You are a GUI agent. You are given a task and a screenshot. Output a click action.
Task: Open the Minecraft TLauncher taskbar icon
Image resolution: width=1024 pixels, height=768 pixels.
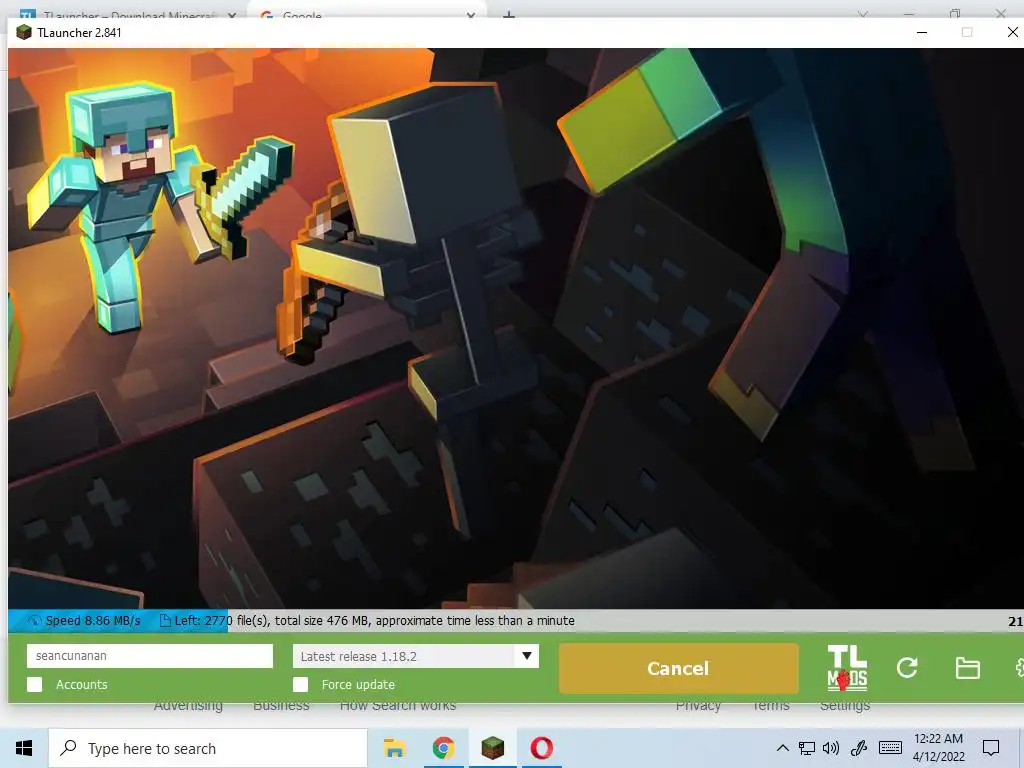pos(492,748)
